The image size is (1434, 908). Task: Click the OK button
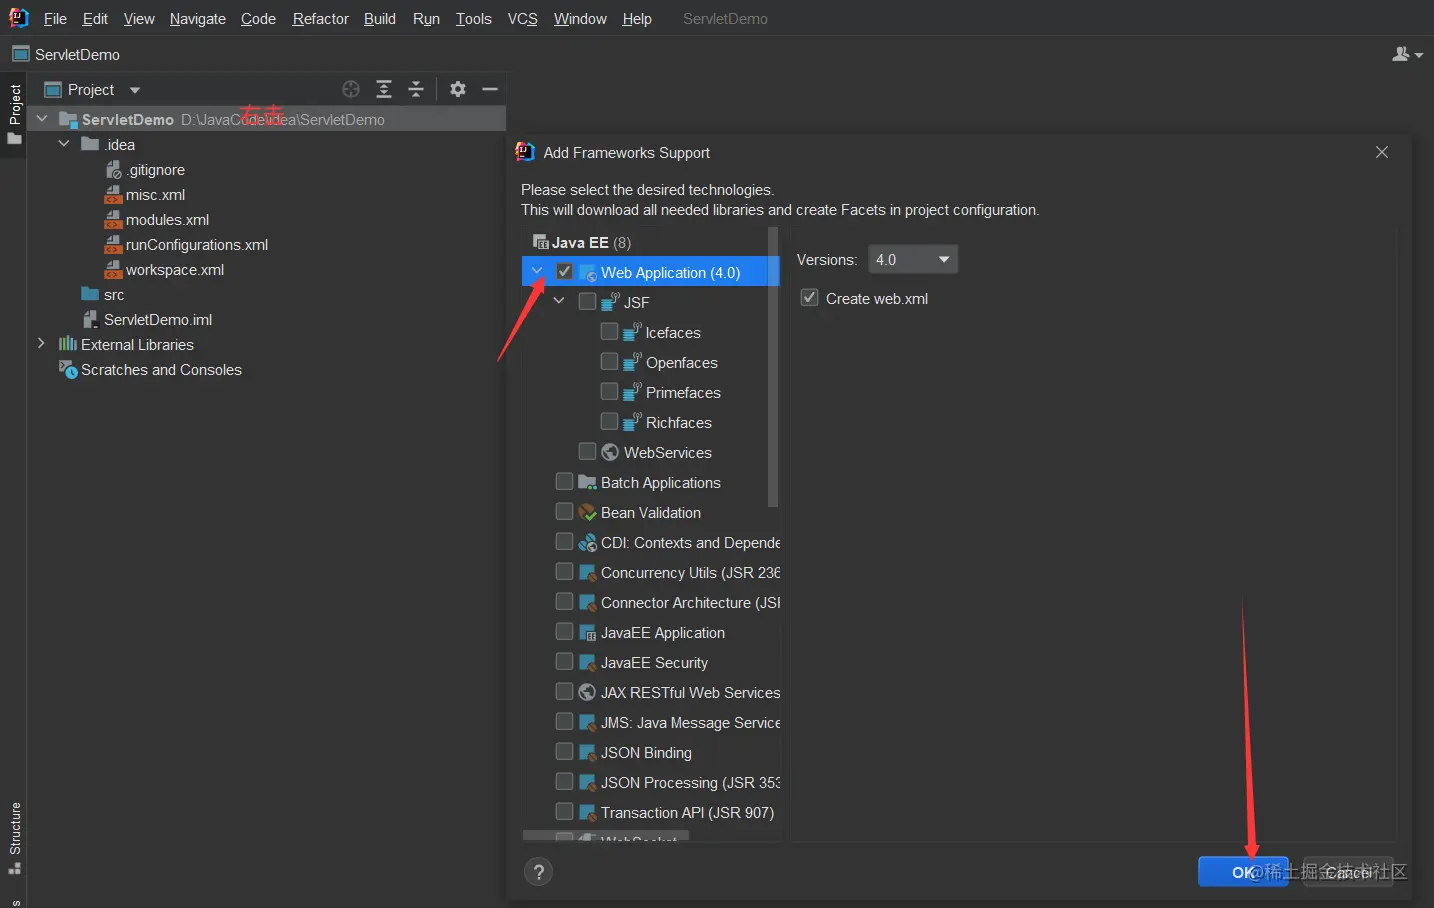coord(1243,872)
